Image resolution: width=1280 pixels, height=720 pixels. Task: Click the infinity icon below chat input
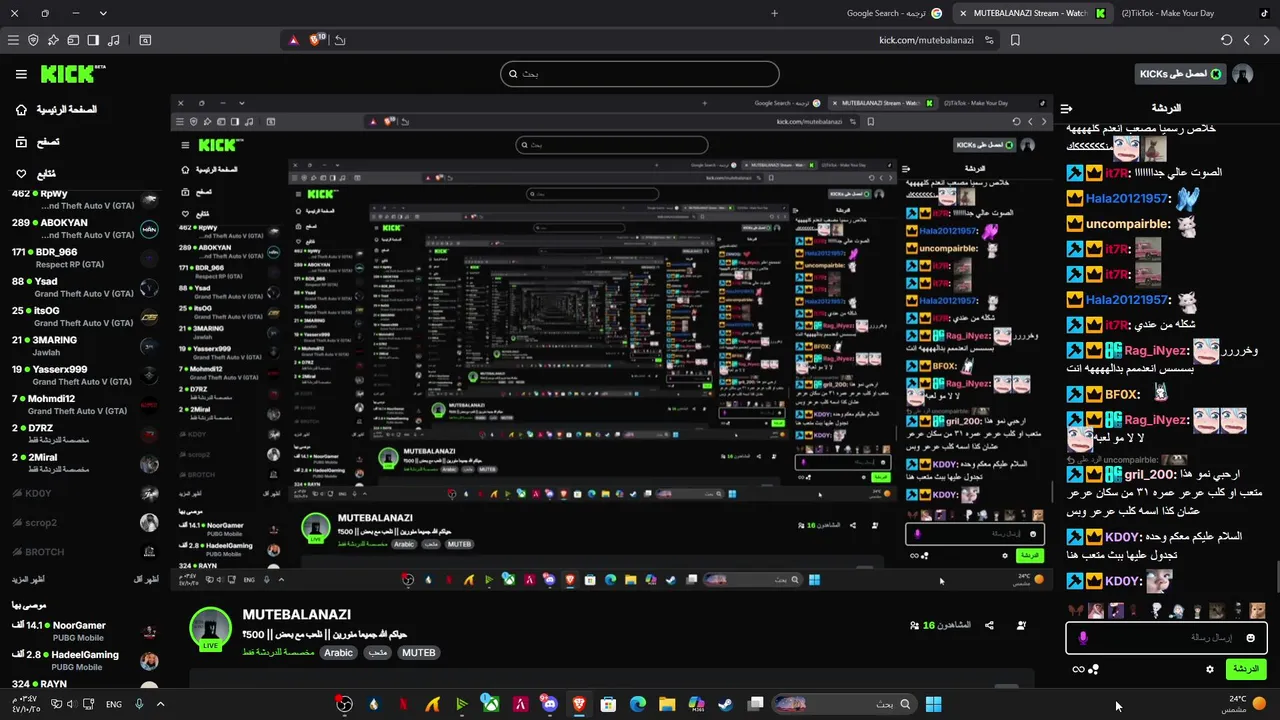[x=1078, y=669]
